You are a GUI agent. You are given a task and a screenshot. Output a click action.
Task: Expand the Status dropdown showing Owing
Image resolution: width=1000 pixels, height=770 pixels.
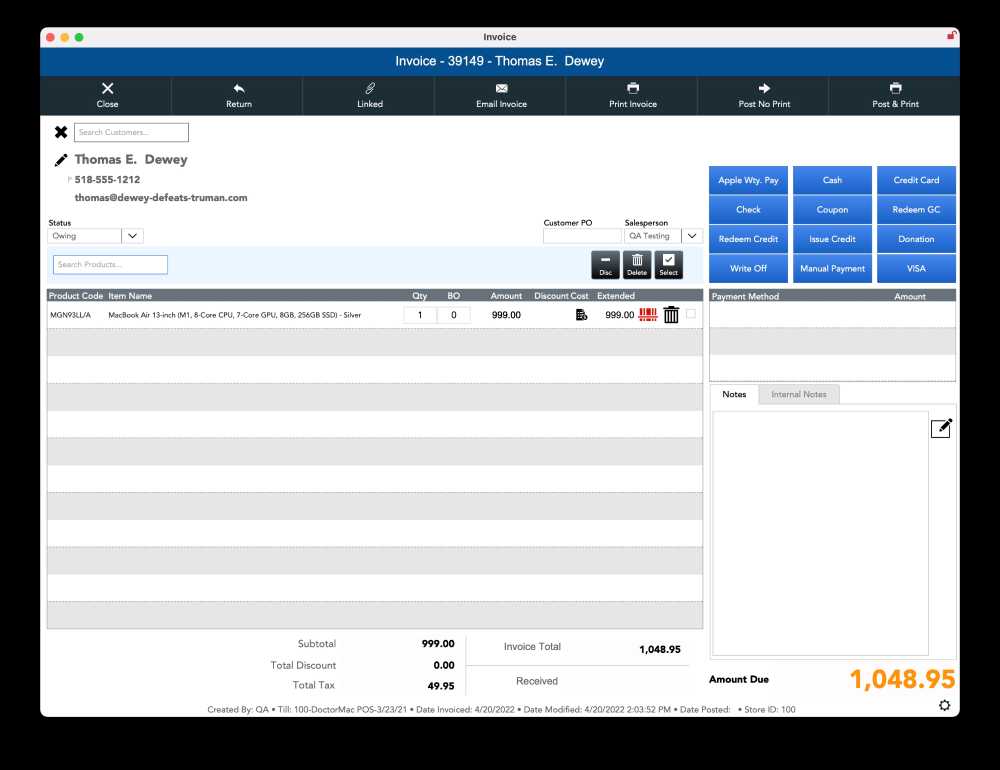point(133,236)
